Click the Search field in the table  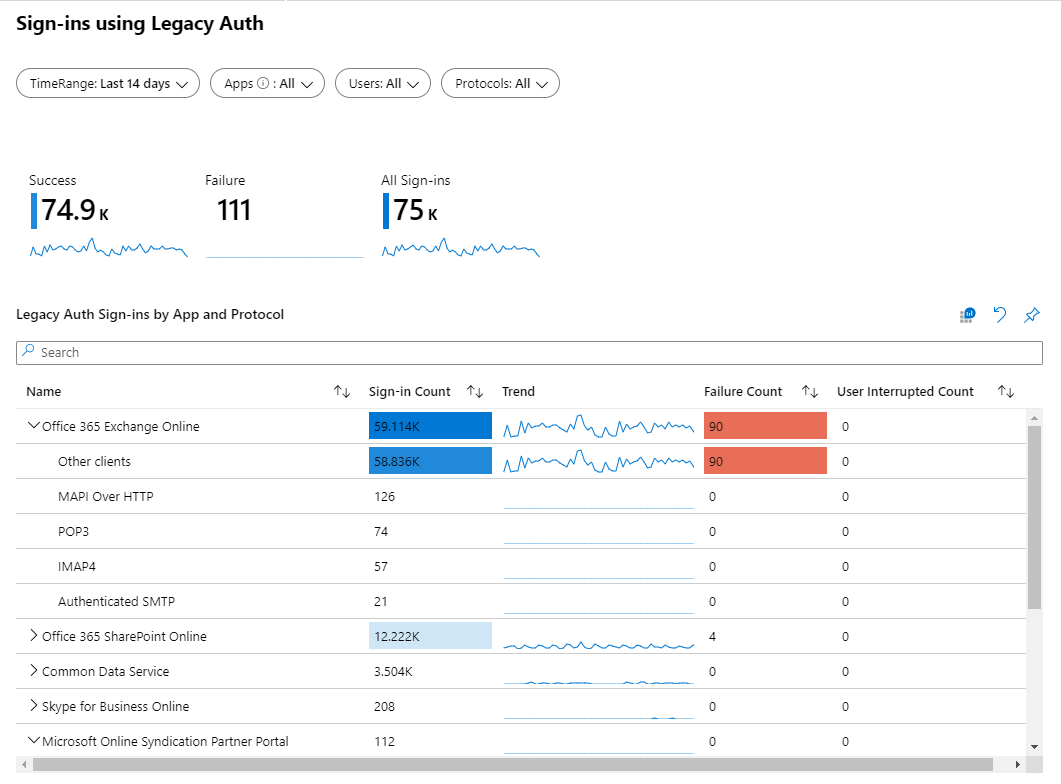coord(529,352)
